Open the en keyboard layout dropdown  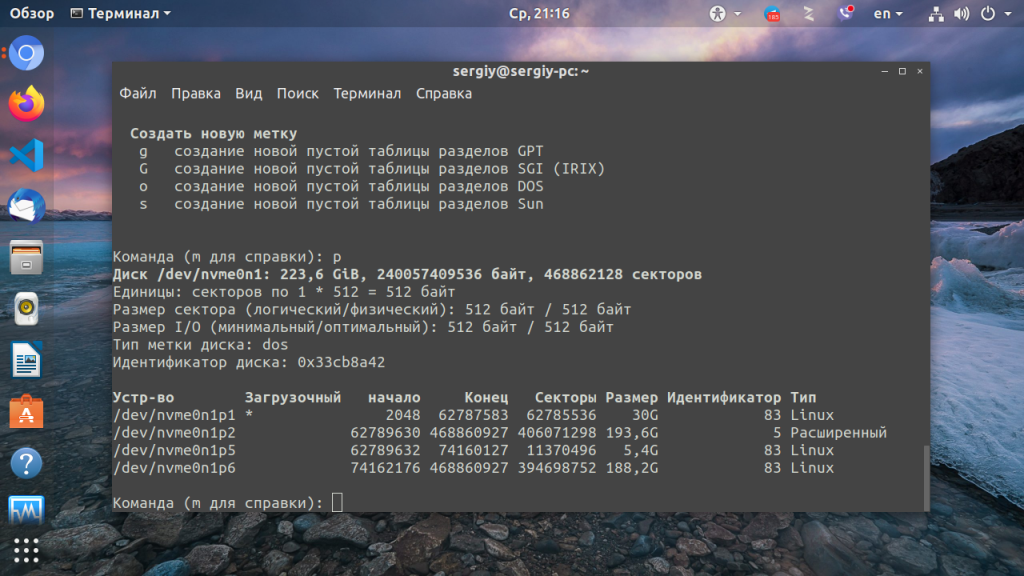(x=887, y=14)
